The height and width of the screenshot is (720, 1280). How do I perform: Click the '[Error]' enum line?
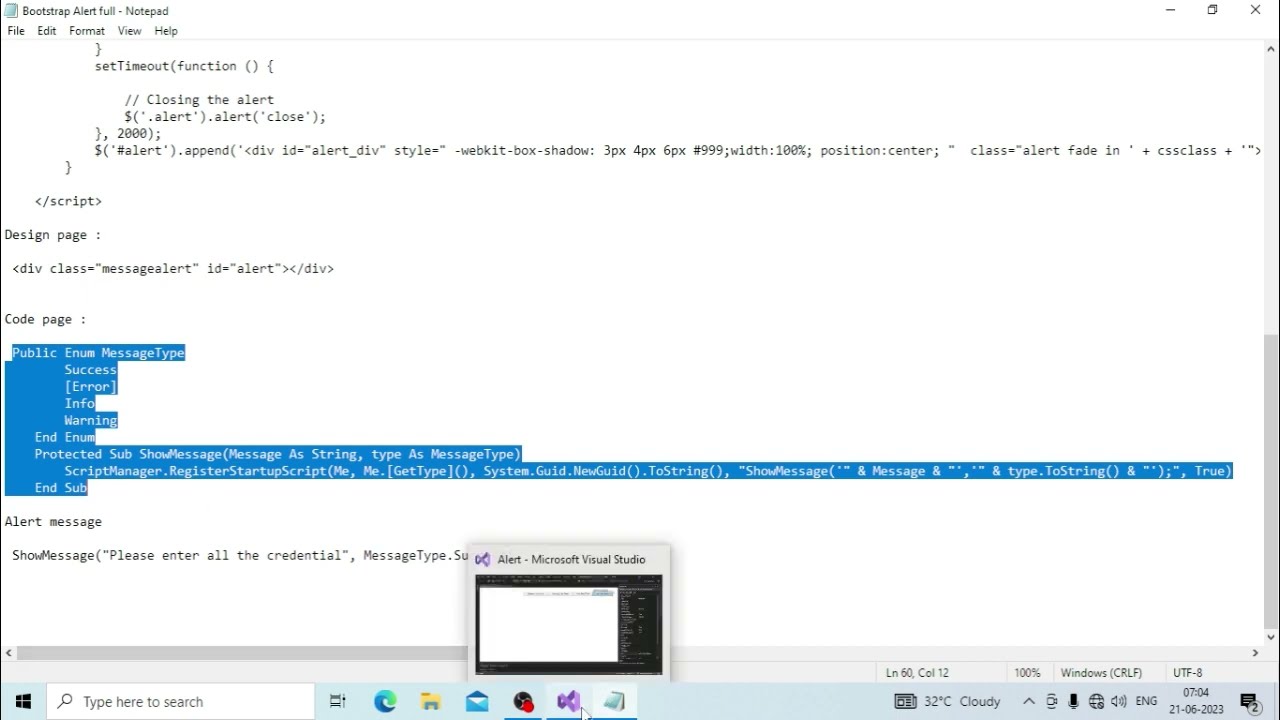91,387
